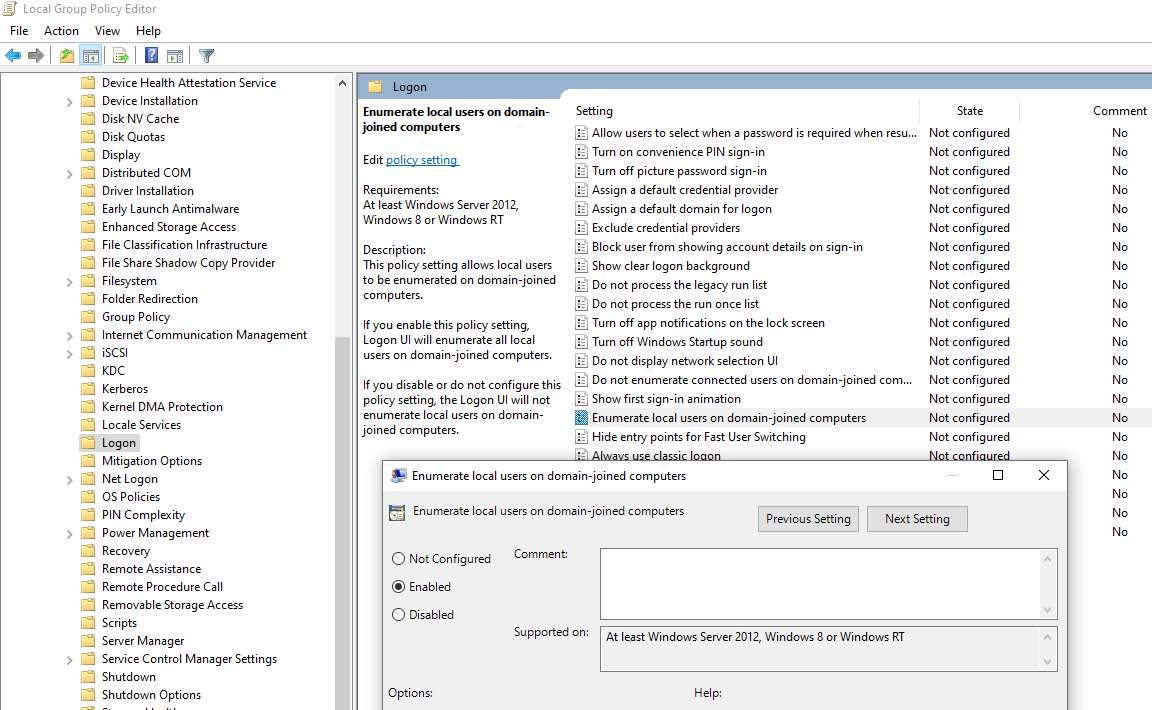Expand the Distributed COM folder

coord(69,173)
